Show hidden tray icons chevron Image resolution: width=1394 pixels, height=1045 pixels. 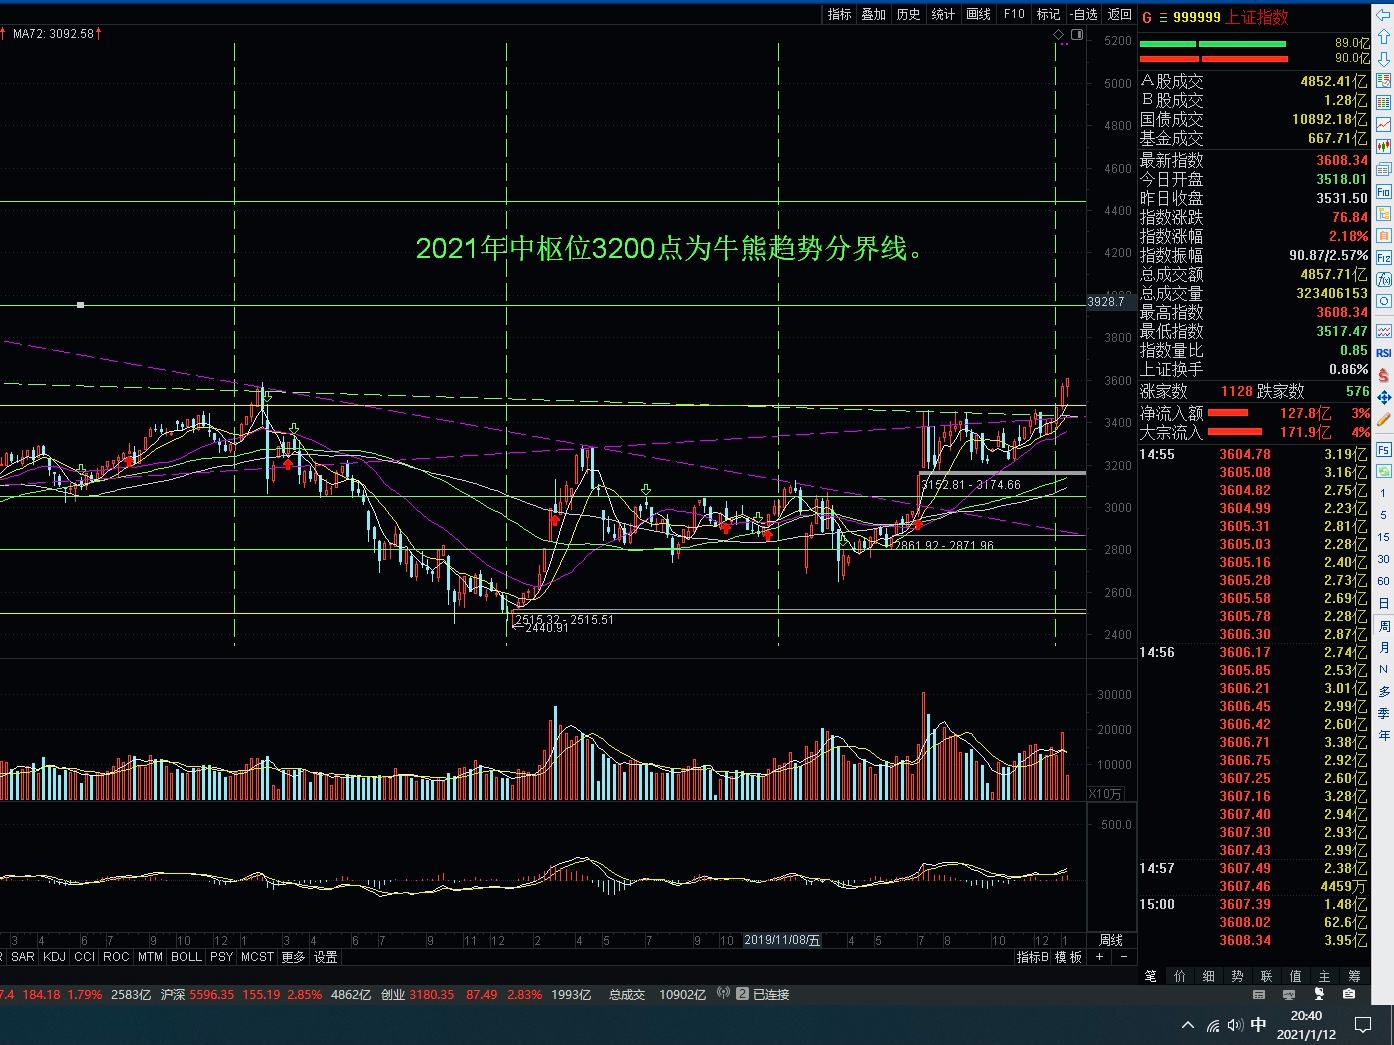pos(1188,1025)
